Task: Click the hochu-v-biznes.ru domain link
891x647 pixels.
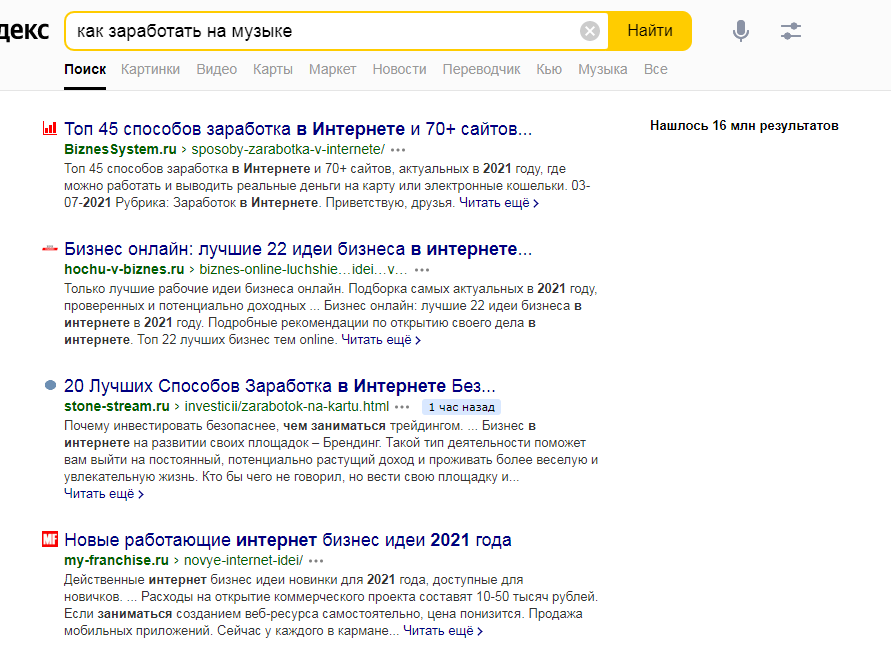Action: [124, 269]
